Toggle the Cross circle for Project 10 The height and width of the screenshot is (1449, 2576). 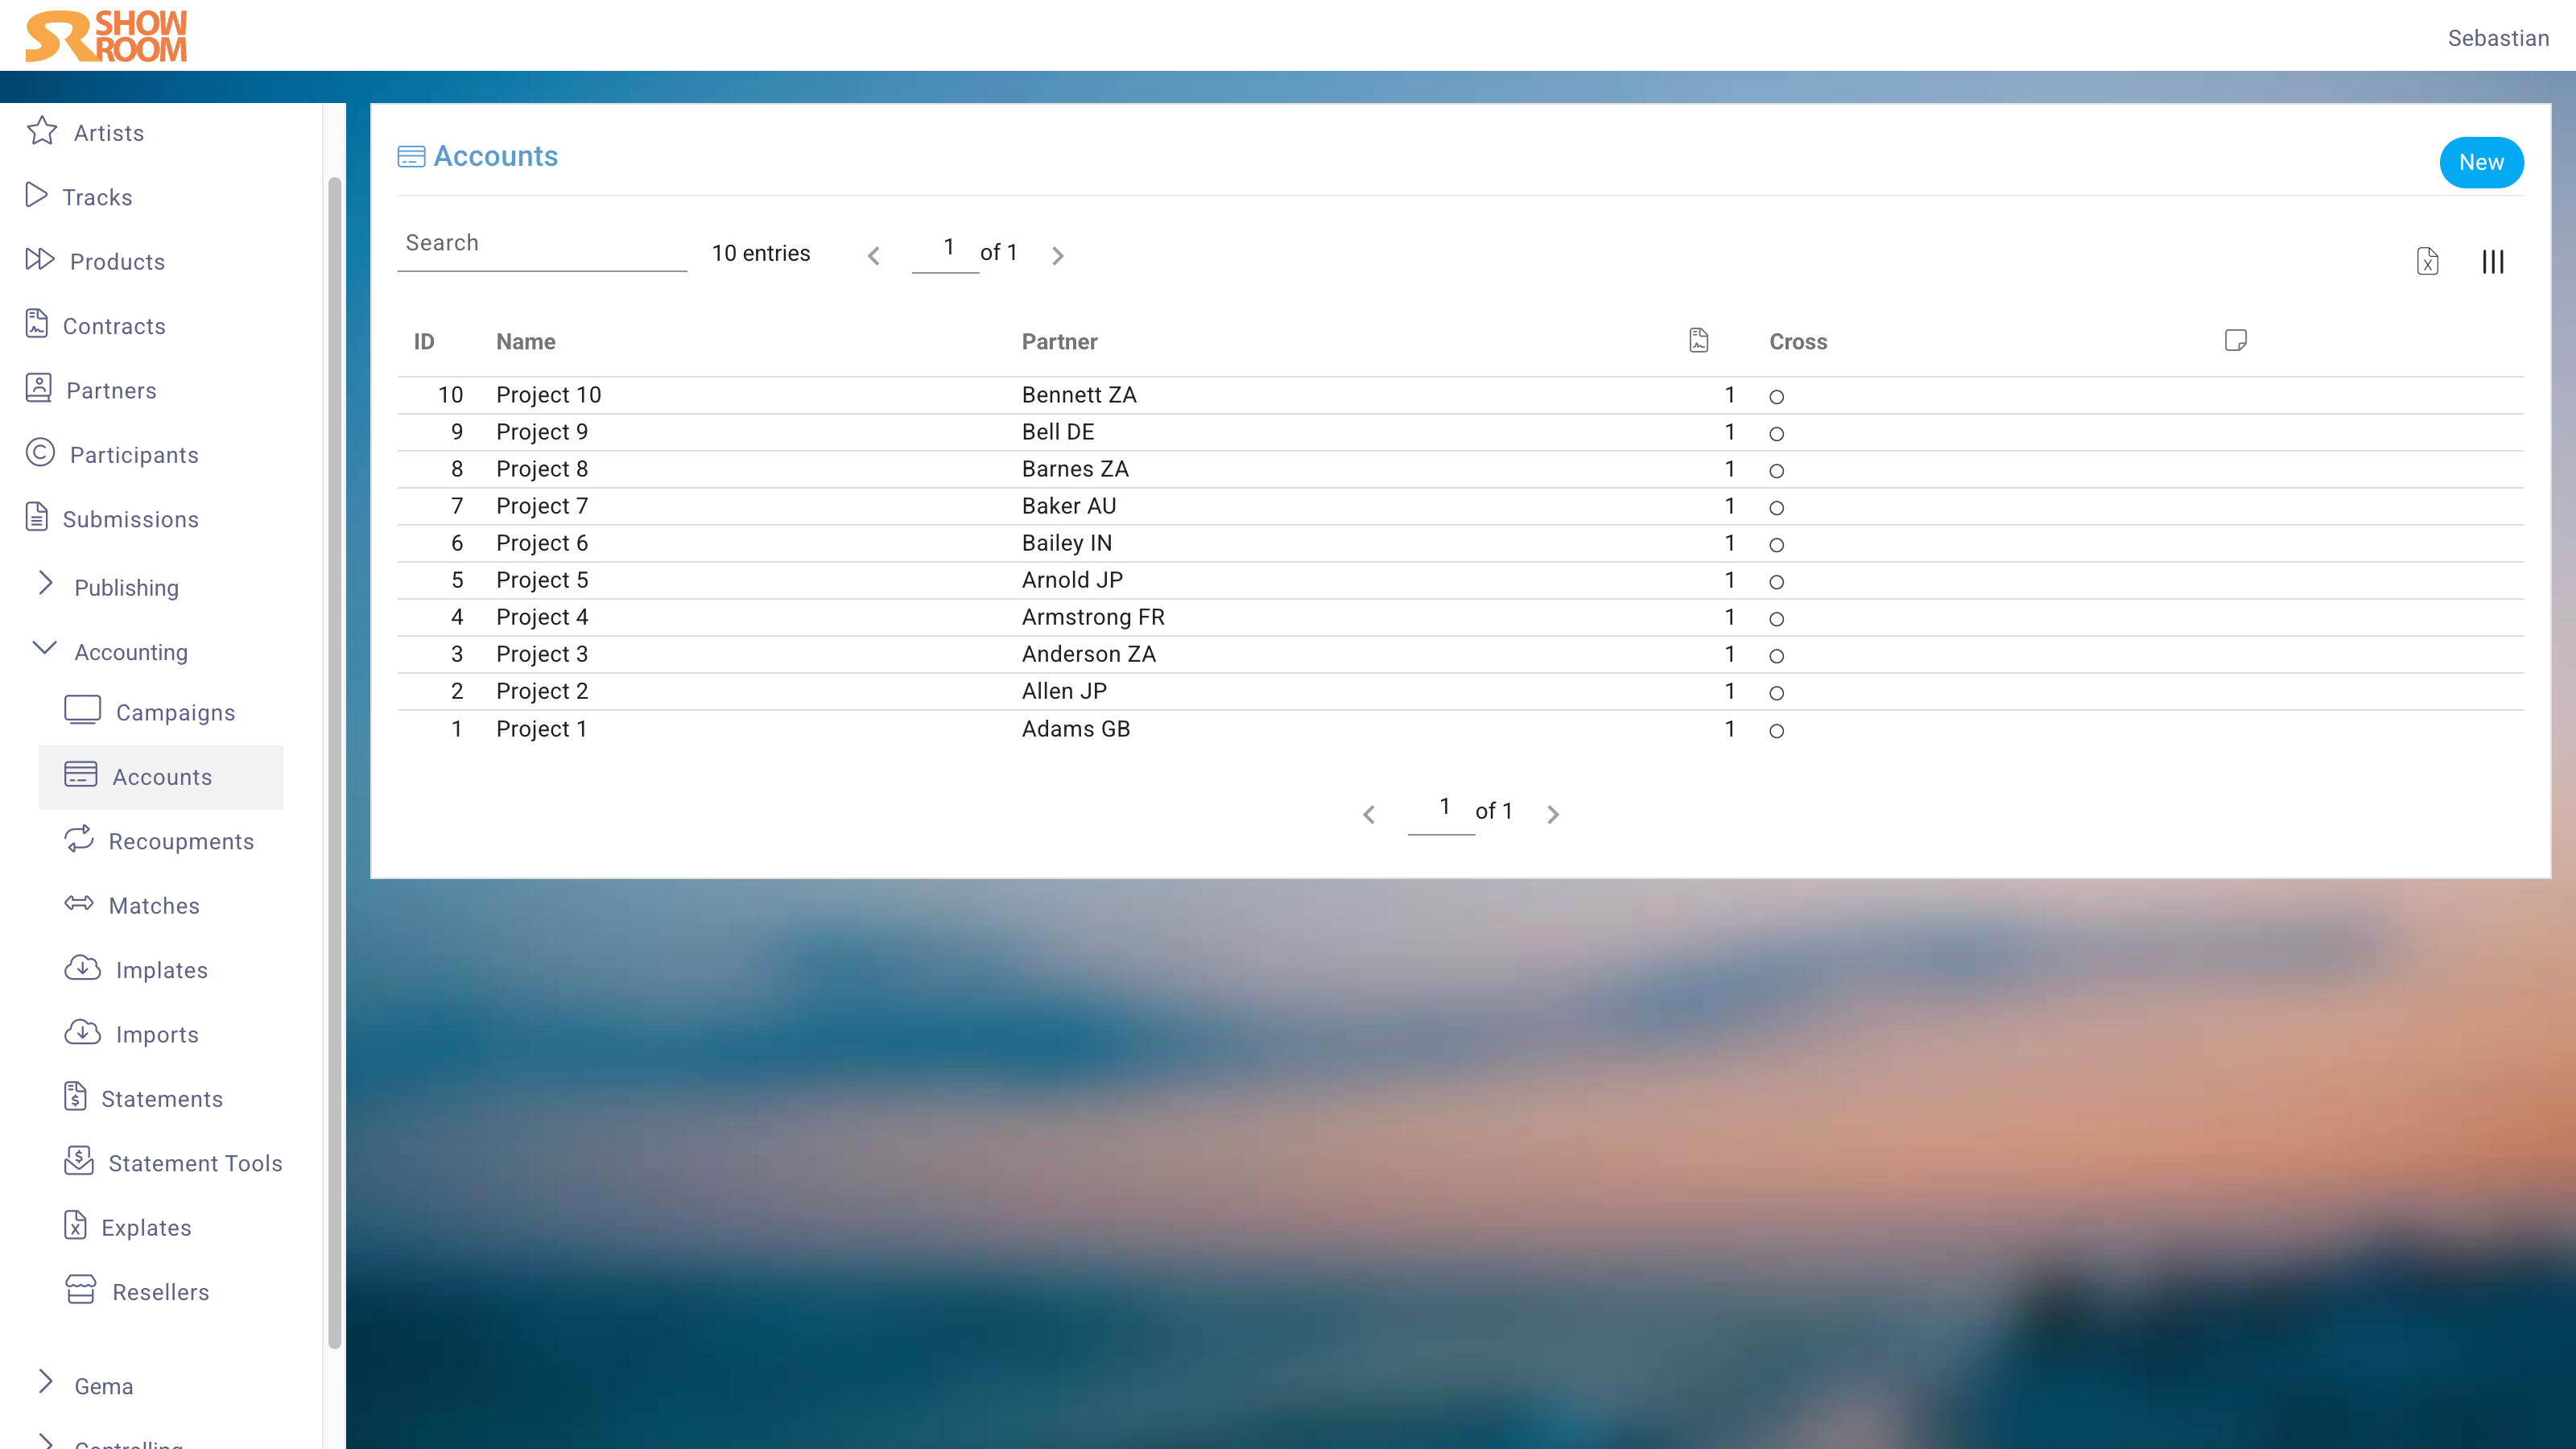click(x=1776, y=396)
